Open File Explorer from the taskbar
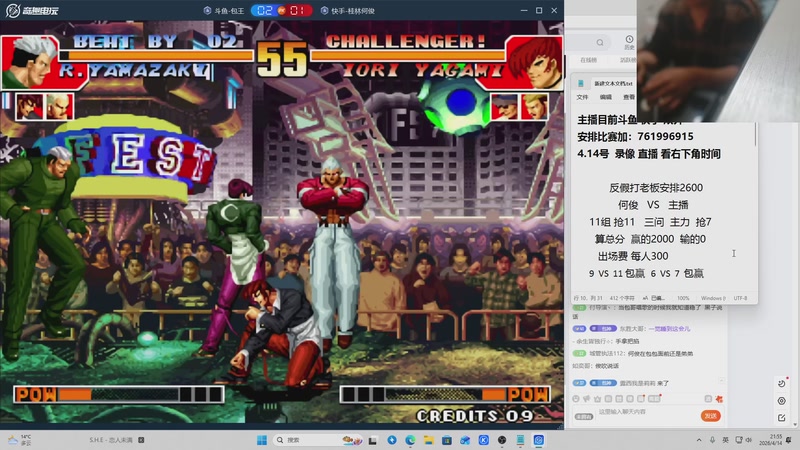Screen dimensions: 800x450 pyautogui.click(x=429, y=440)
